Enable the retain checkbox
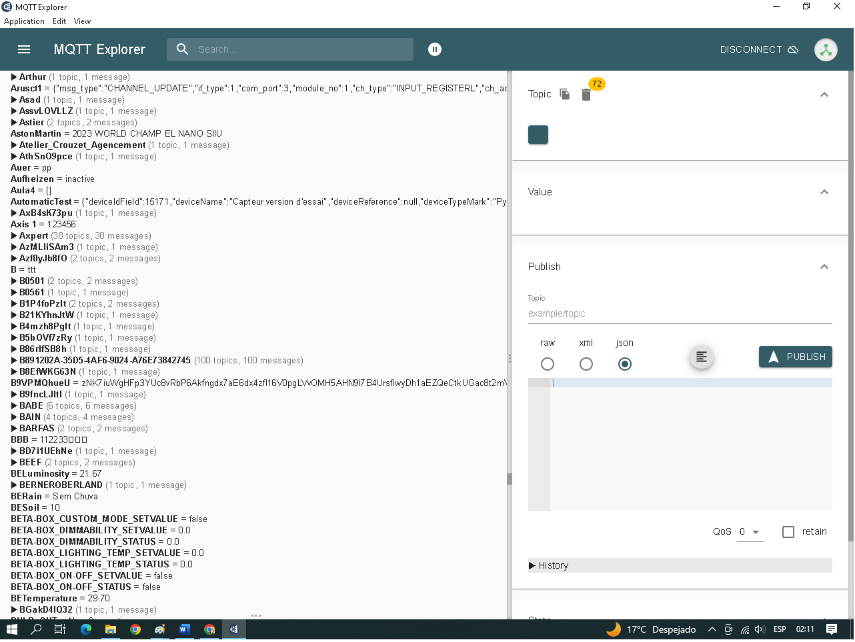855x642 pixels. (788, 532)
